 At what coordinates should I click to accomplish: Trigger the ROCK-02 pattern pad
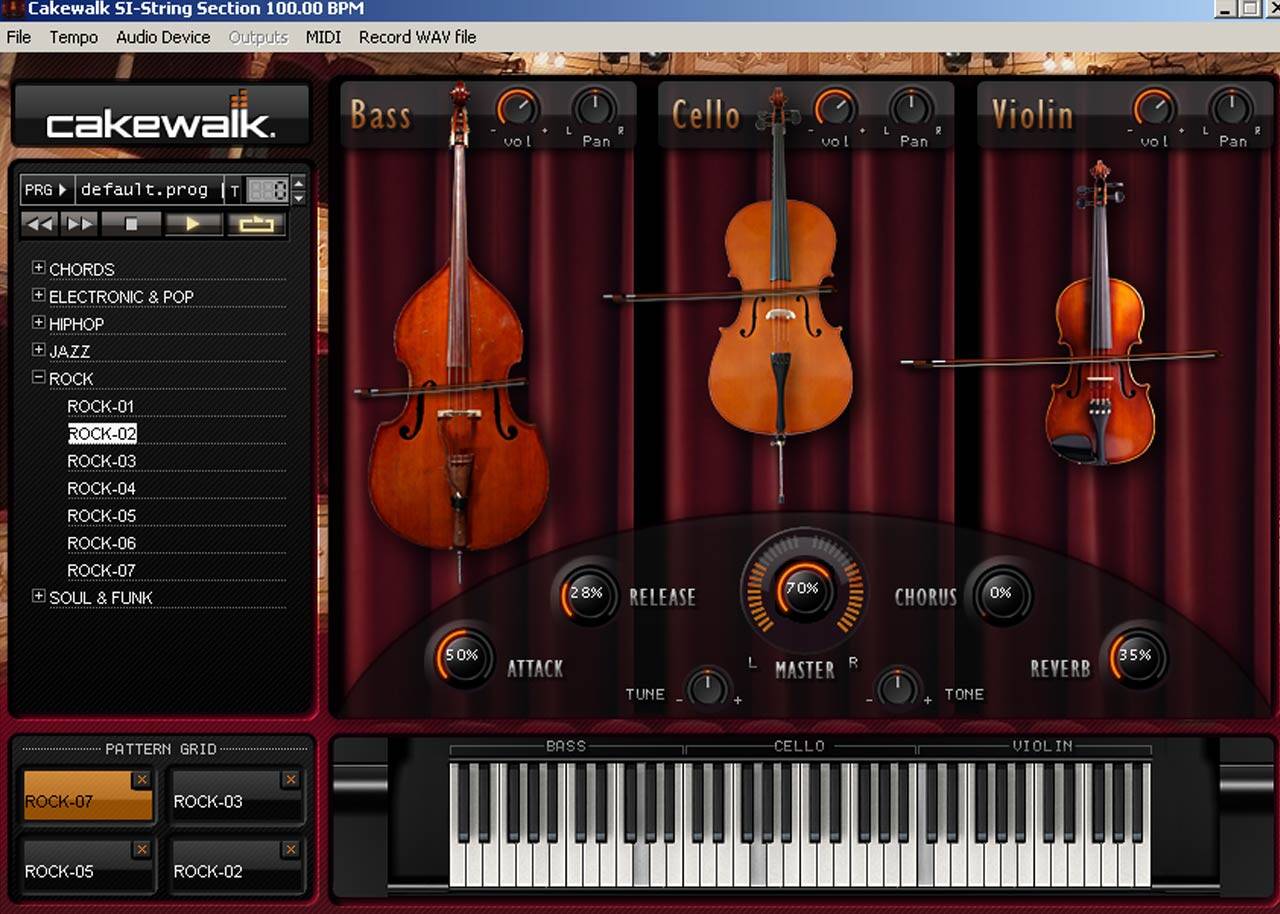point(237,866)
